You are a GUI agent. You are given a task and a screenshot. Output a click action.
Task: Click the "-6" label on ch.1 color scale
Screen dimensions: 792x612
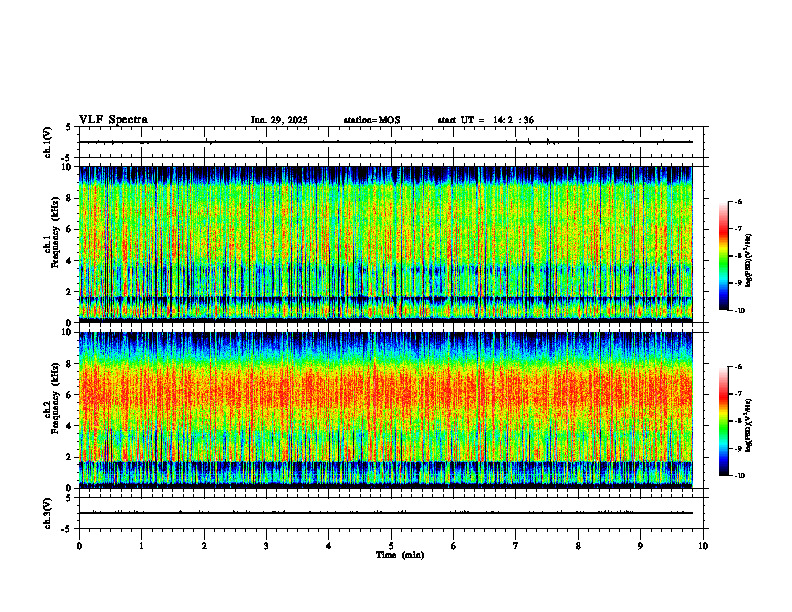point(737,202)
